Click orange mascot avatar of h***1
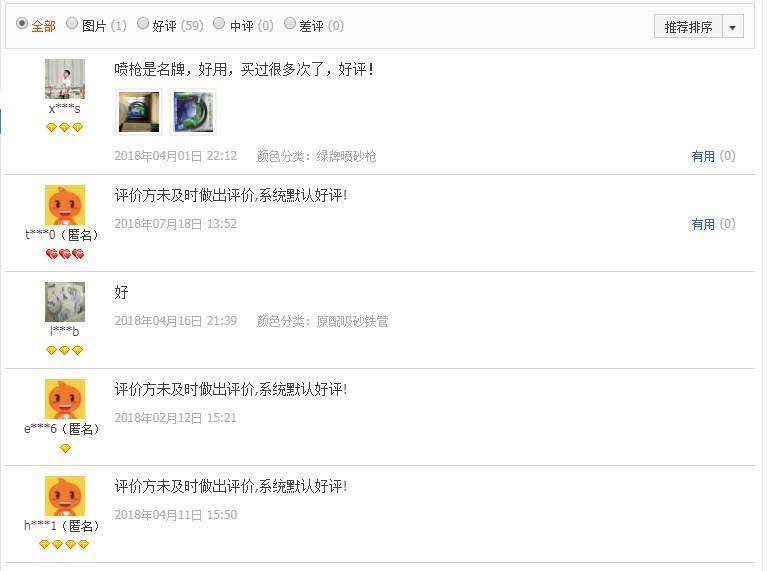Image resolution: width=768 pixels, height=571 pixels. click(65, 496)
